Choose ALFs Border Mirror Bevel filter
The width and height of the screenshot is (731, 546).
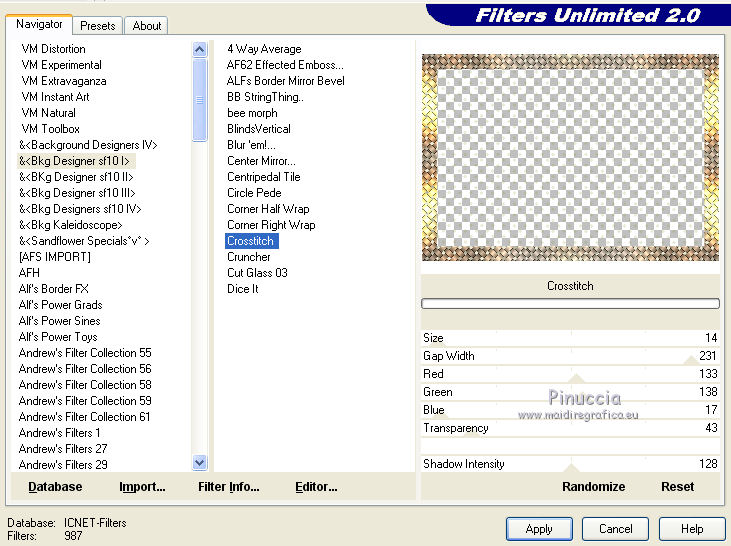(x=286, y=81)
